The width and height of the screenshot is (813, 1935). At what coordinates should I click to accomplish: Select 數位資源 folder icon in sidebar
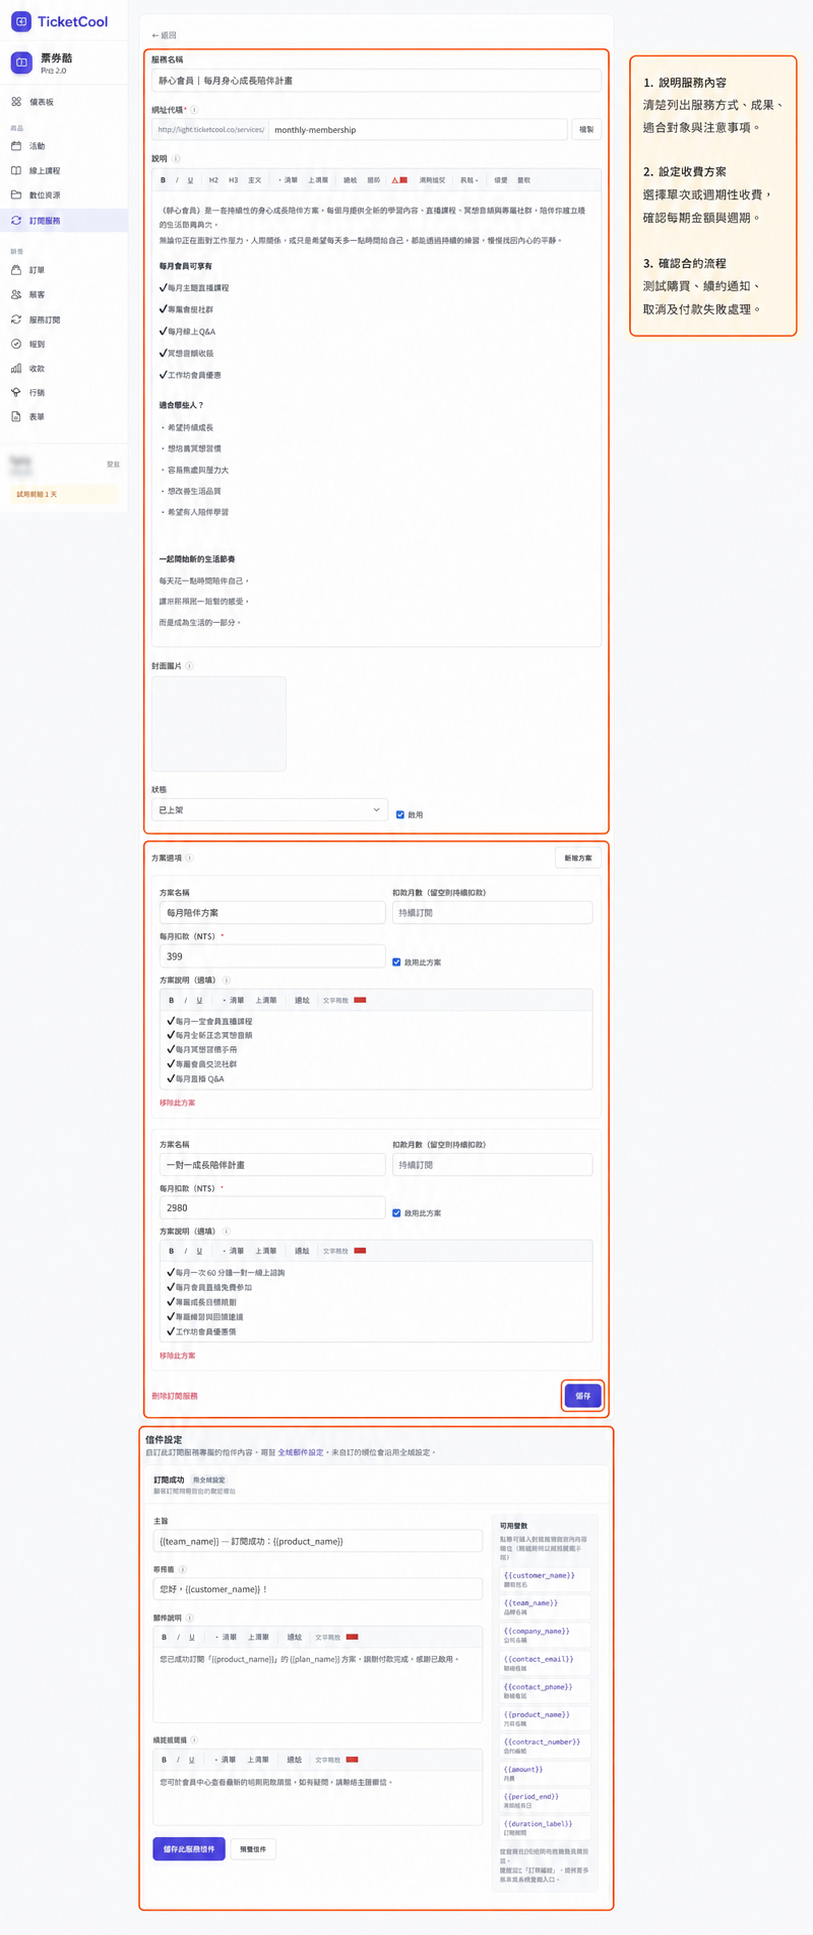(16, 195)
